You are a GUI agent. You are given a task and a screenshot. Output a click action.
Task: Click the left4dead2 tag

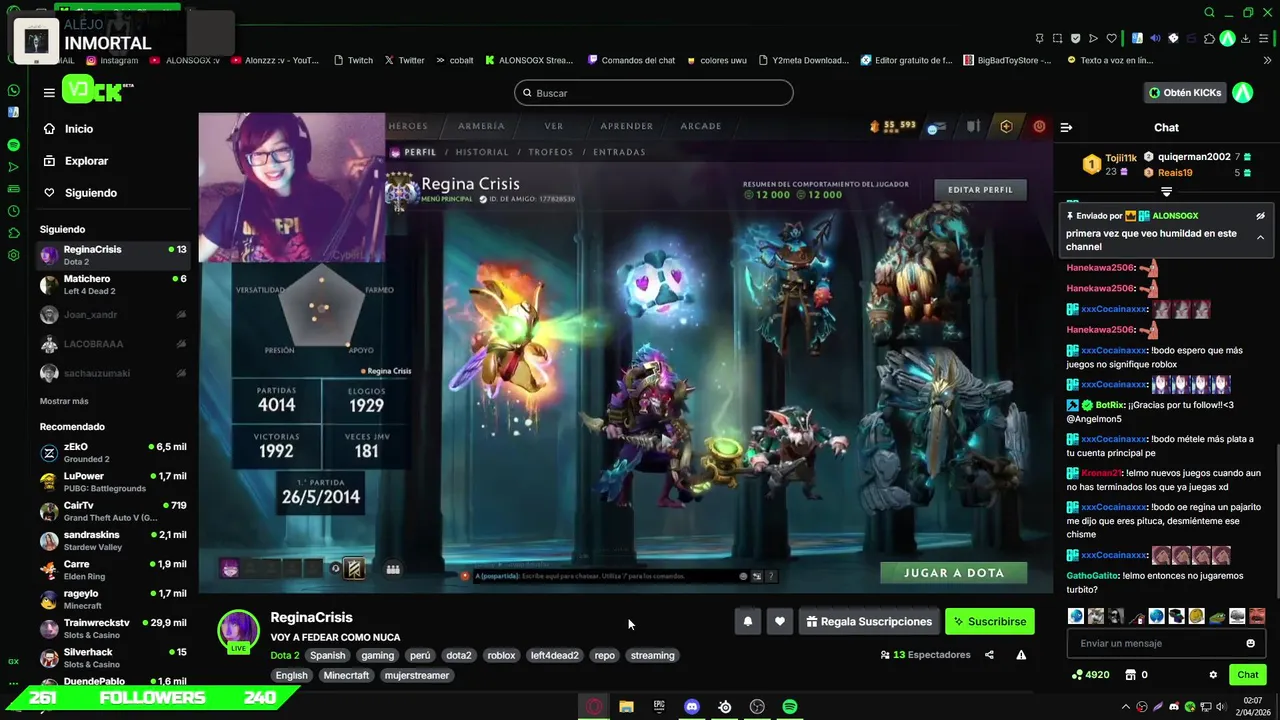554,656
